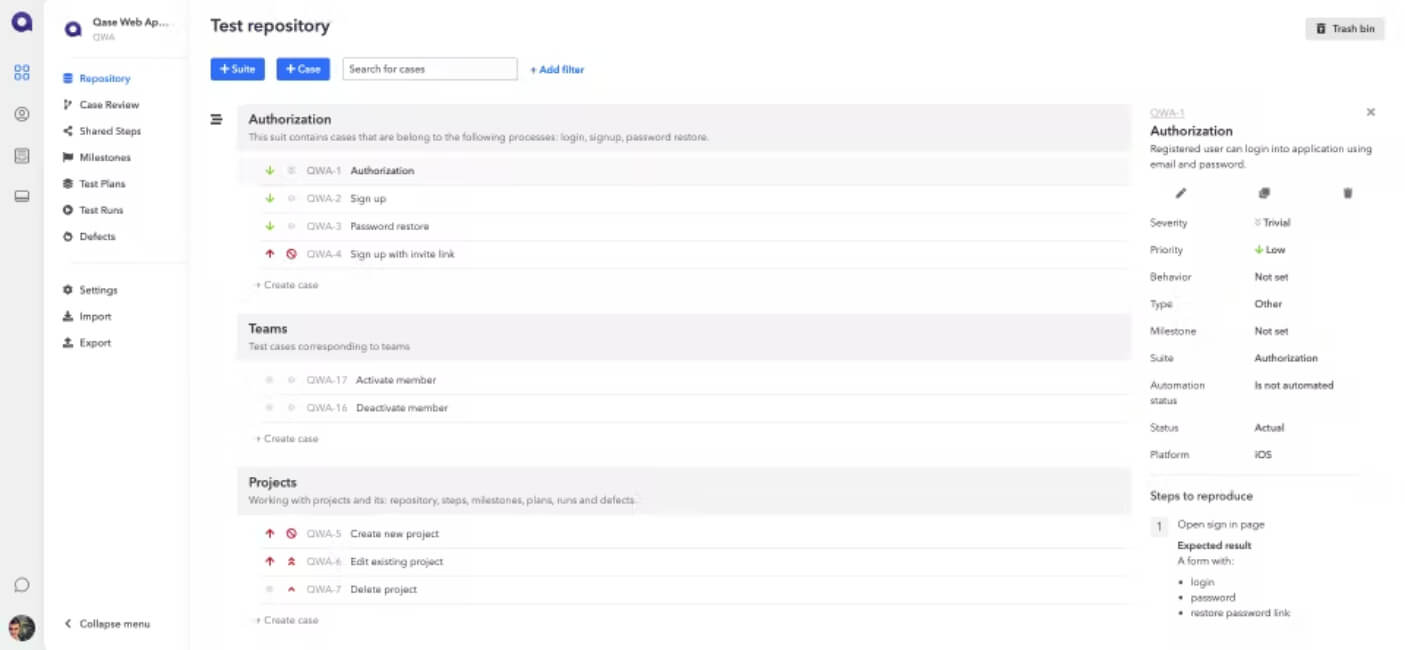The height and width of the screenshot is (650, 1405).
Task: Select the Authorization suite header
Action: click(x=684, y=127)
